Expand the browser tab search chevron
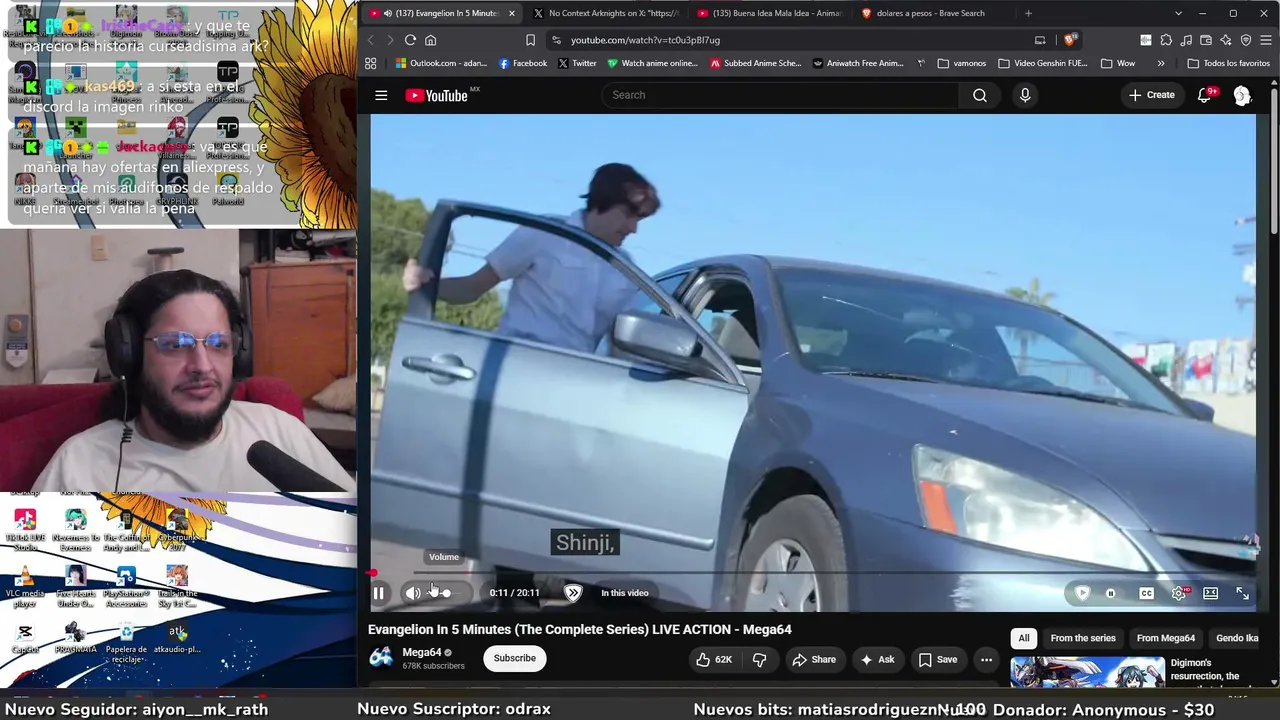This screenshot has height=720, width=1280. click(x=1178, y=13)
